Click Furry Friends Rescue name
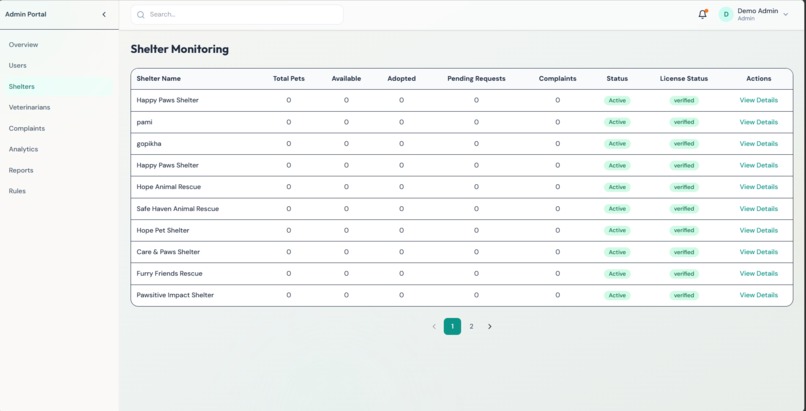Image resolution: width=806 pixels, height=411 pixels. tap(170, 273)
